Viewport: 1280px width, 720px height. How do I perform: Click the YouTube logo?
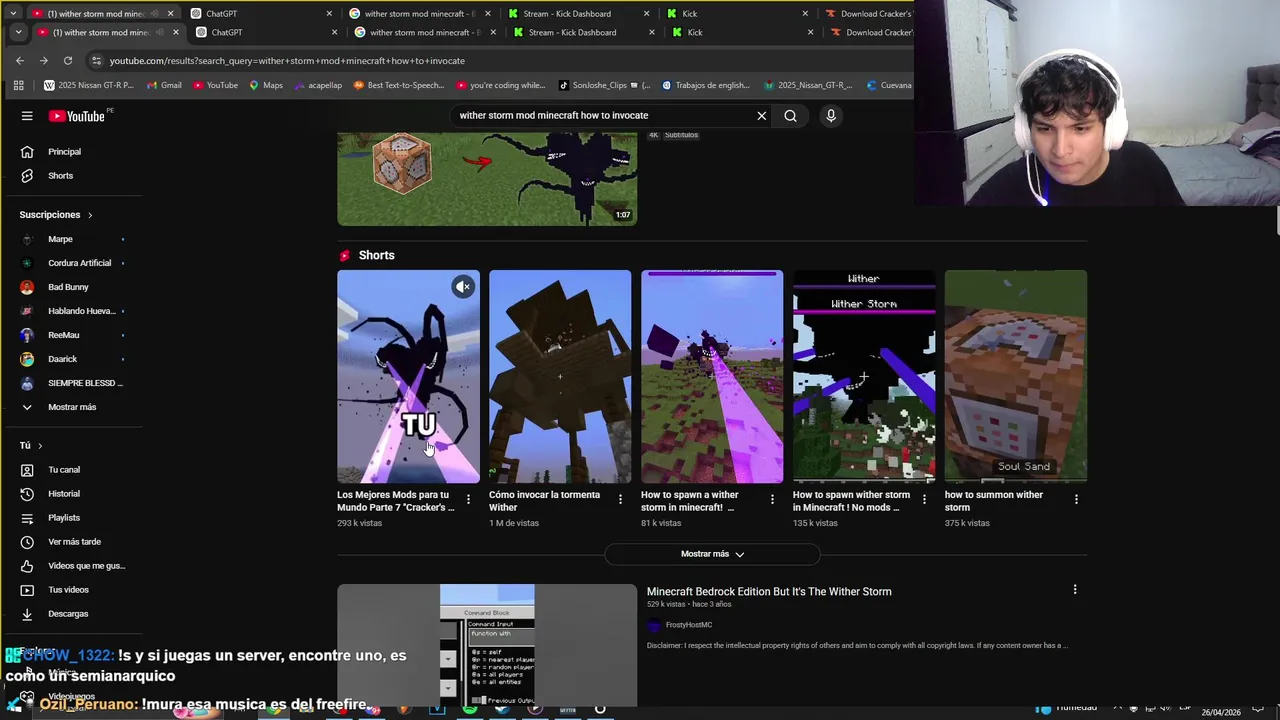[x=77, y=116]
